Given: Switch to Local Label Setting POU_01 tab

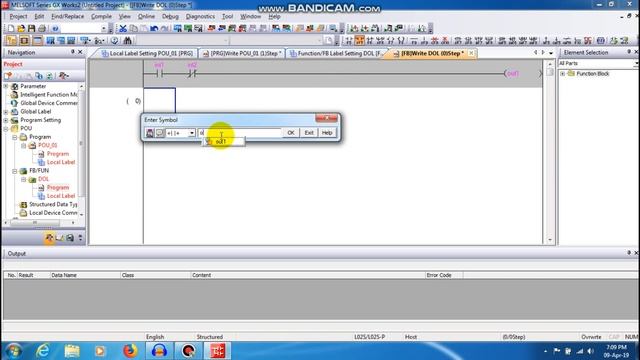Looking at the screenshot, I should pyautogui.click(x=147, y=53).
